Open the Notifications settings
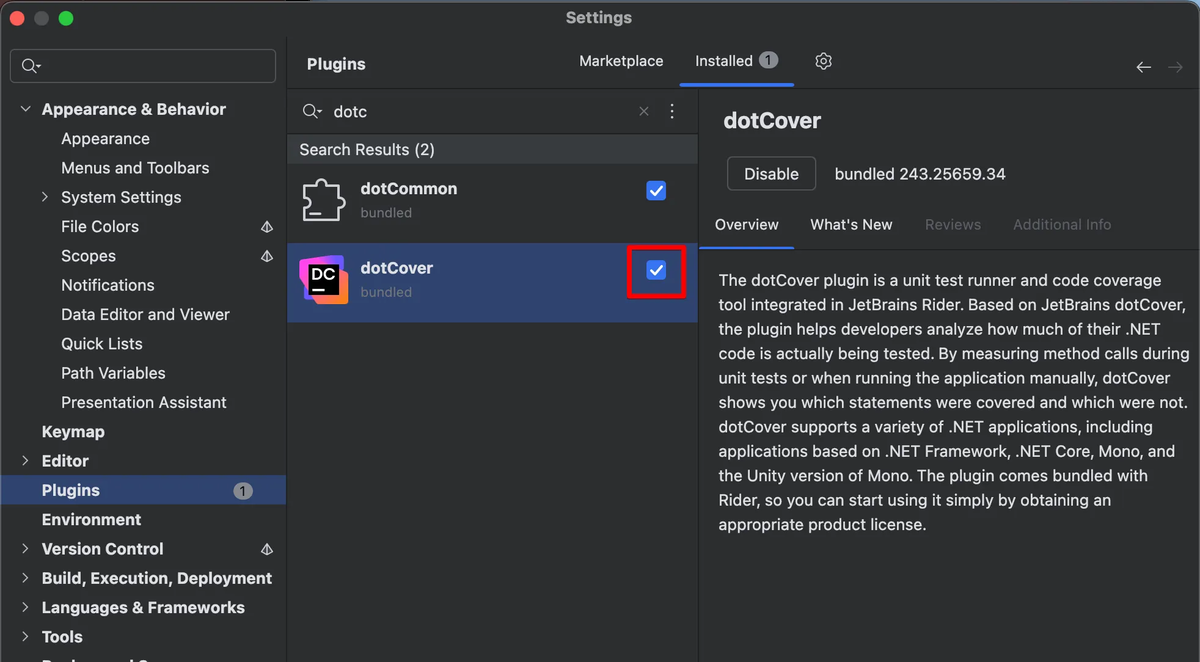The height and width of the screenshot is (662, 1200). click(108, 285)
